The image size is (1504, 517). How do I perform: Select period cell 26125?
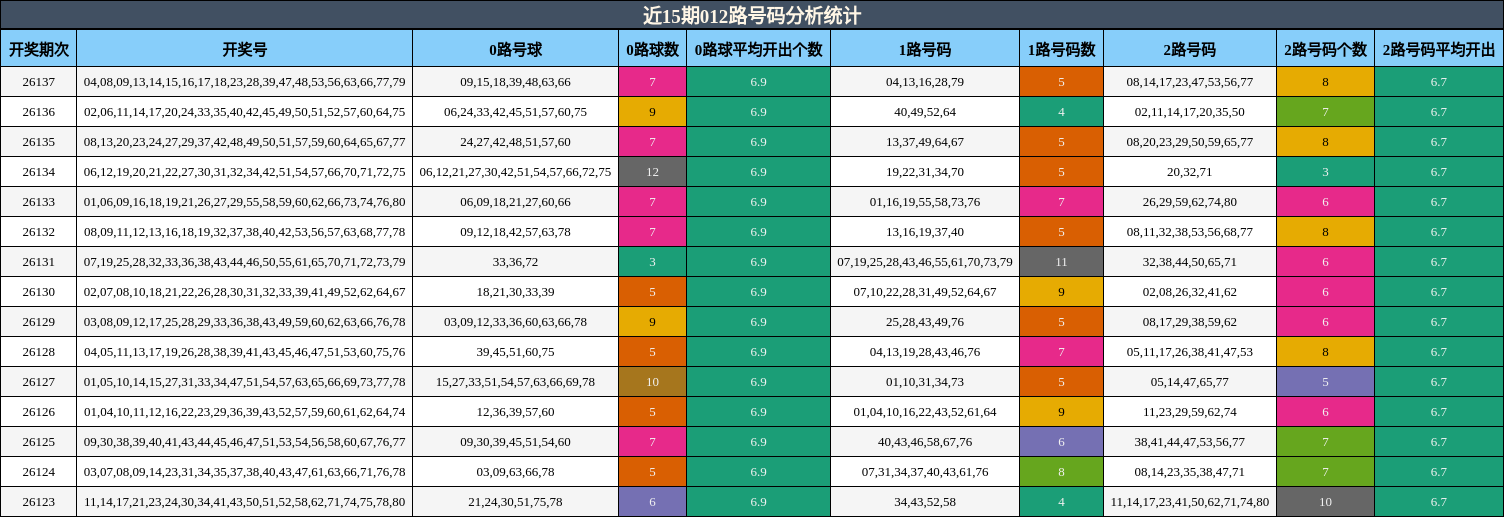(39, 442)
